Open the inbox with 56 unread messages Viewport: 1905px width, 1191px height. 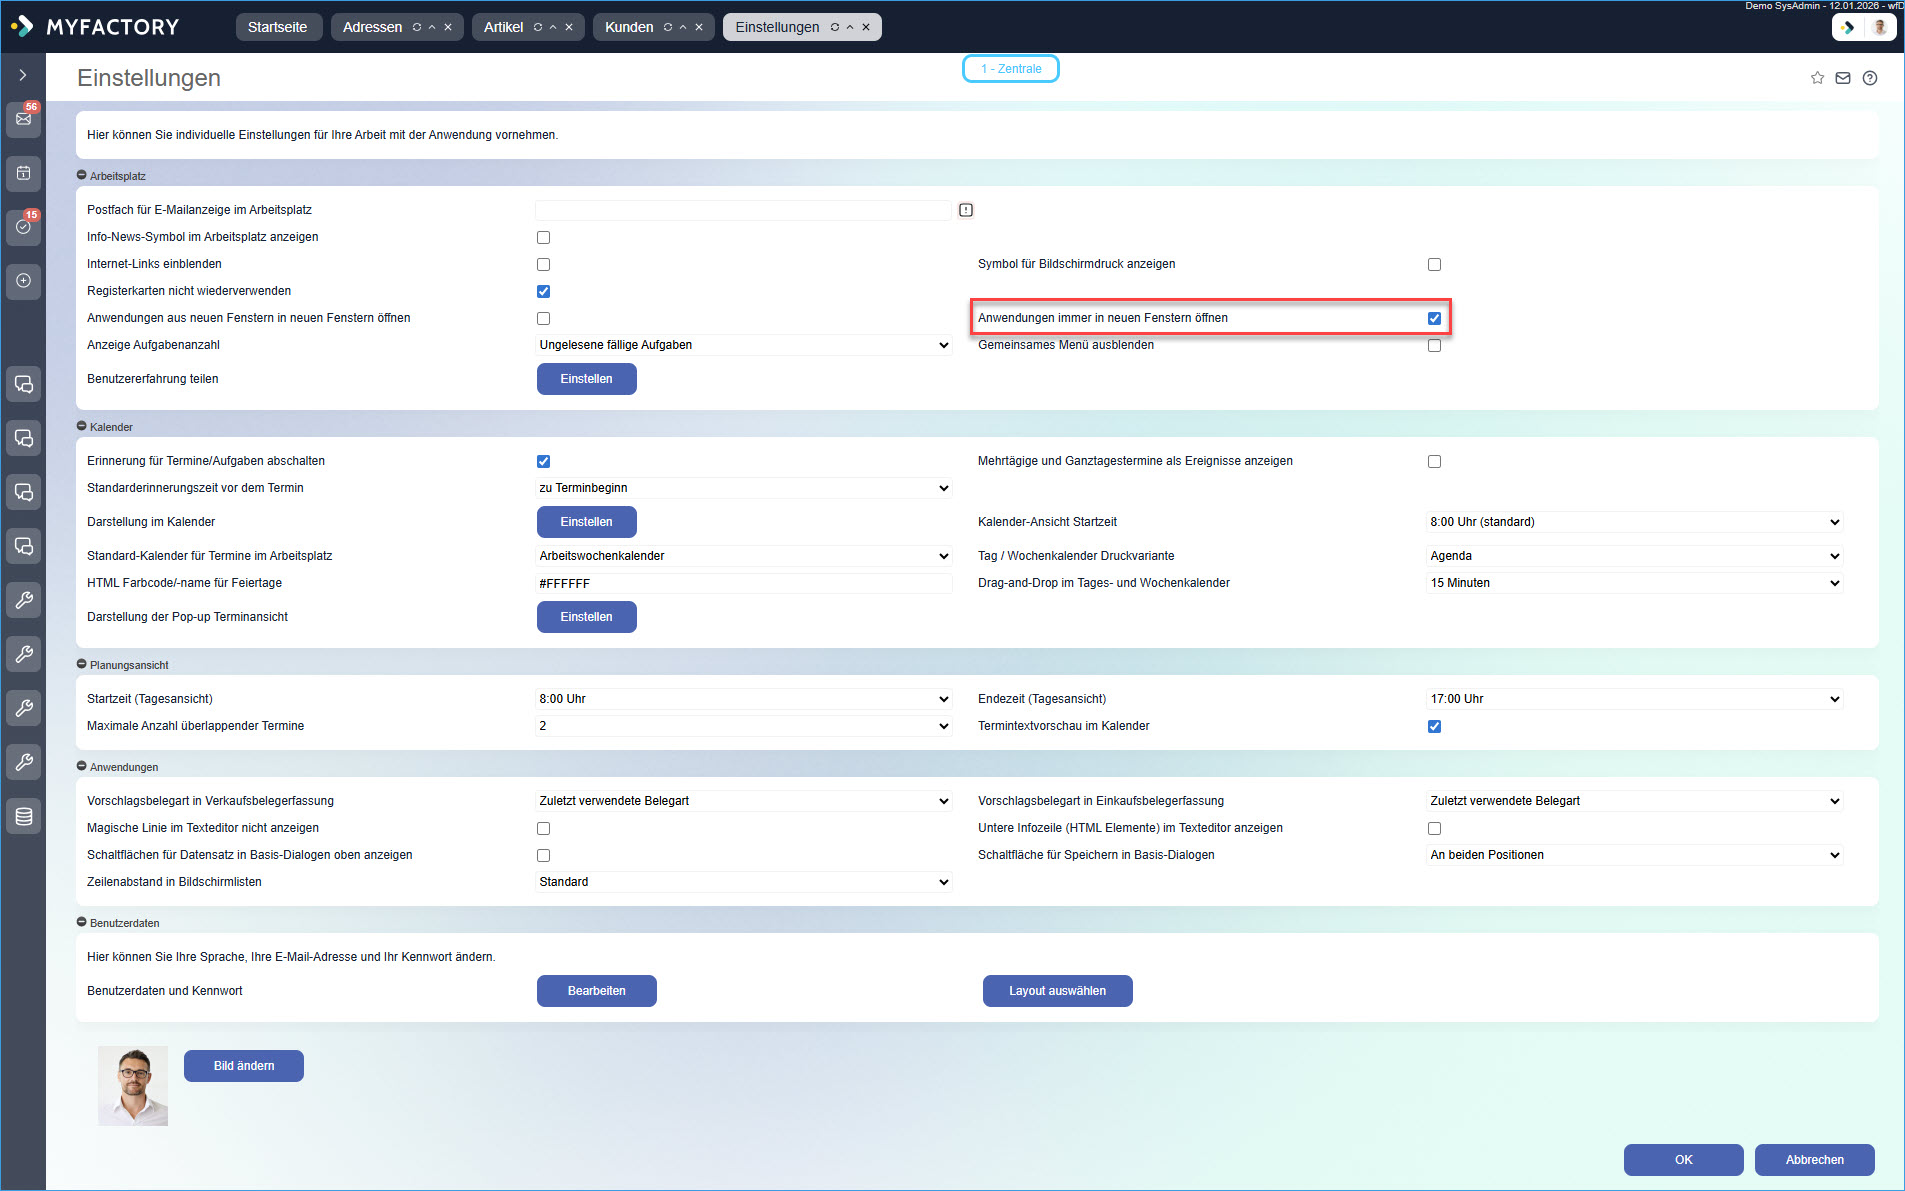23,120
